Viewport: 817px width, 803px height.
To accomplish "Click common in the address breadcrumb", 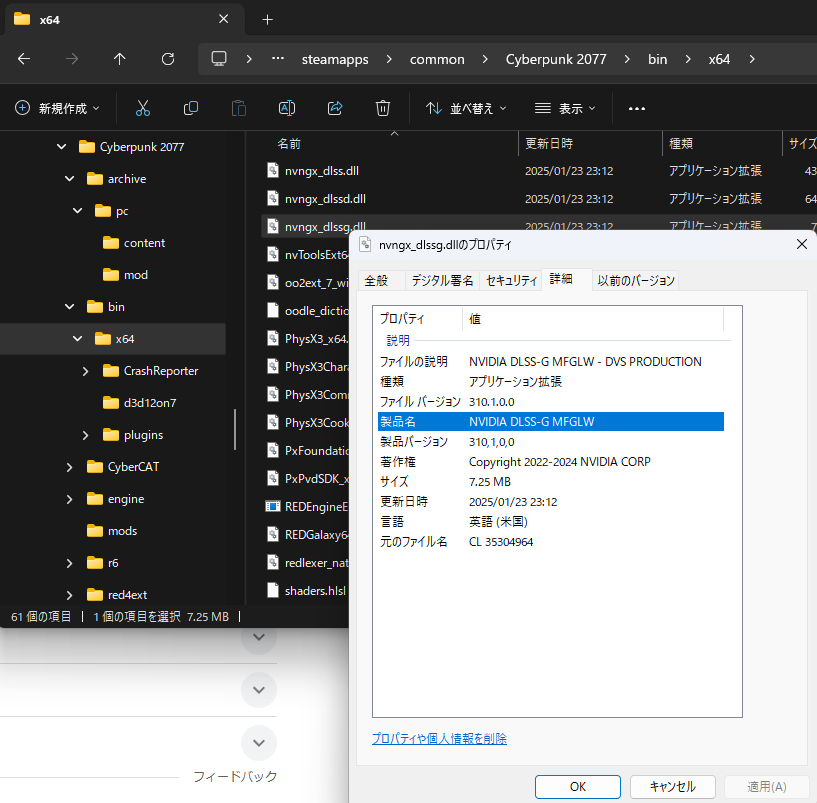I will point(437,59).
